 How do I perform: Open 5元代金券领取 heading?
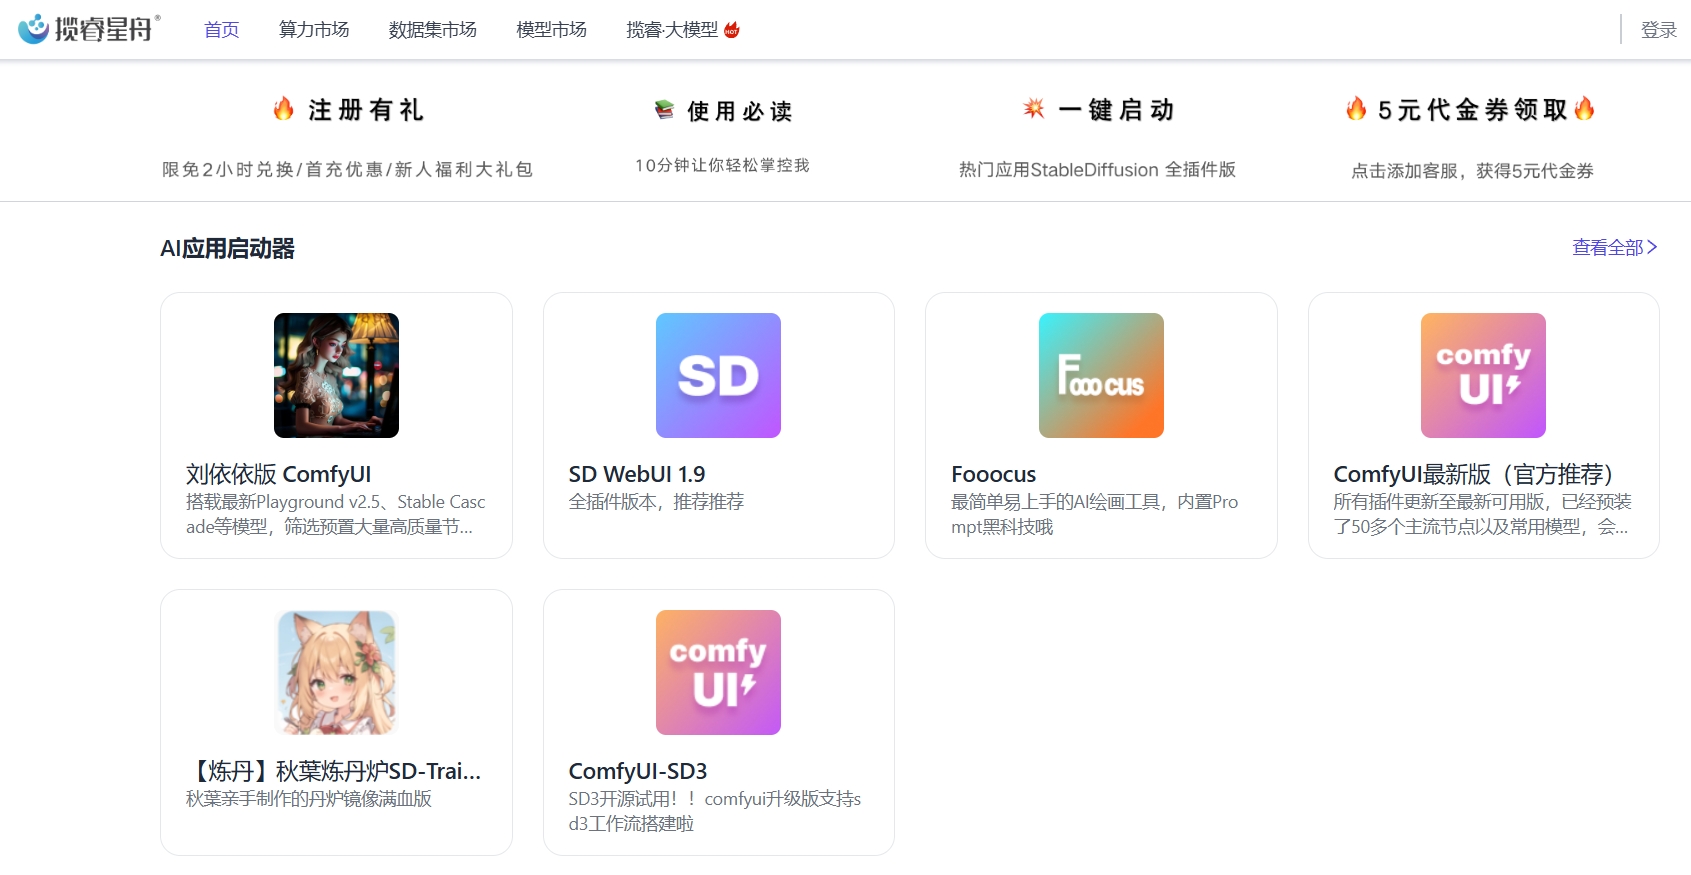coord(1472,110)
